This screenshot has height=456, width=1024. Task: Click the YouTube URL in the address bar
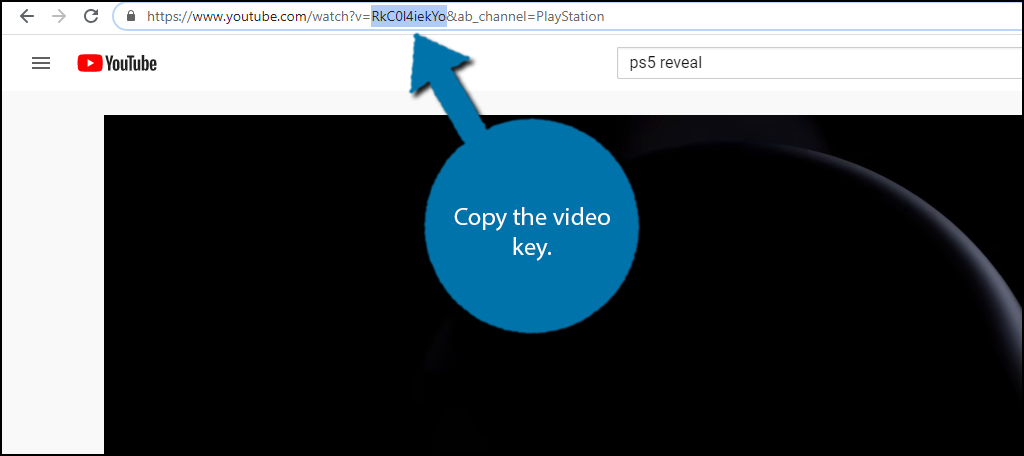coord(376,16)
